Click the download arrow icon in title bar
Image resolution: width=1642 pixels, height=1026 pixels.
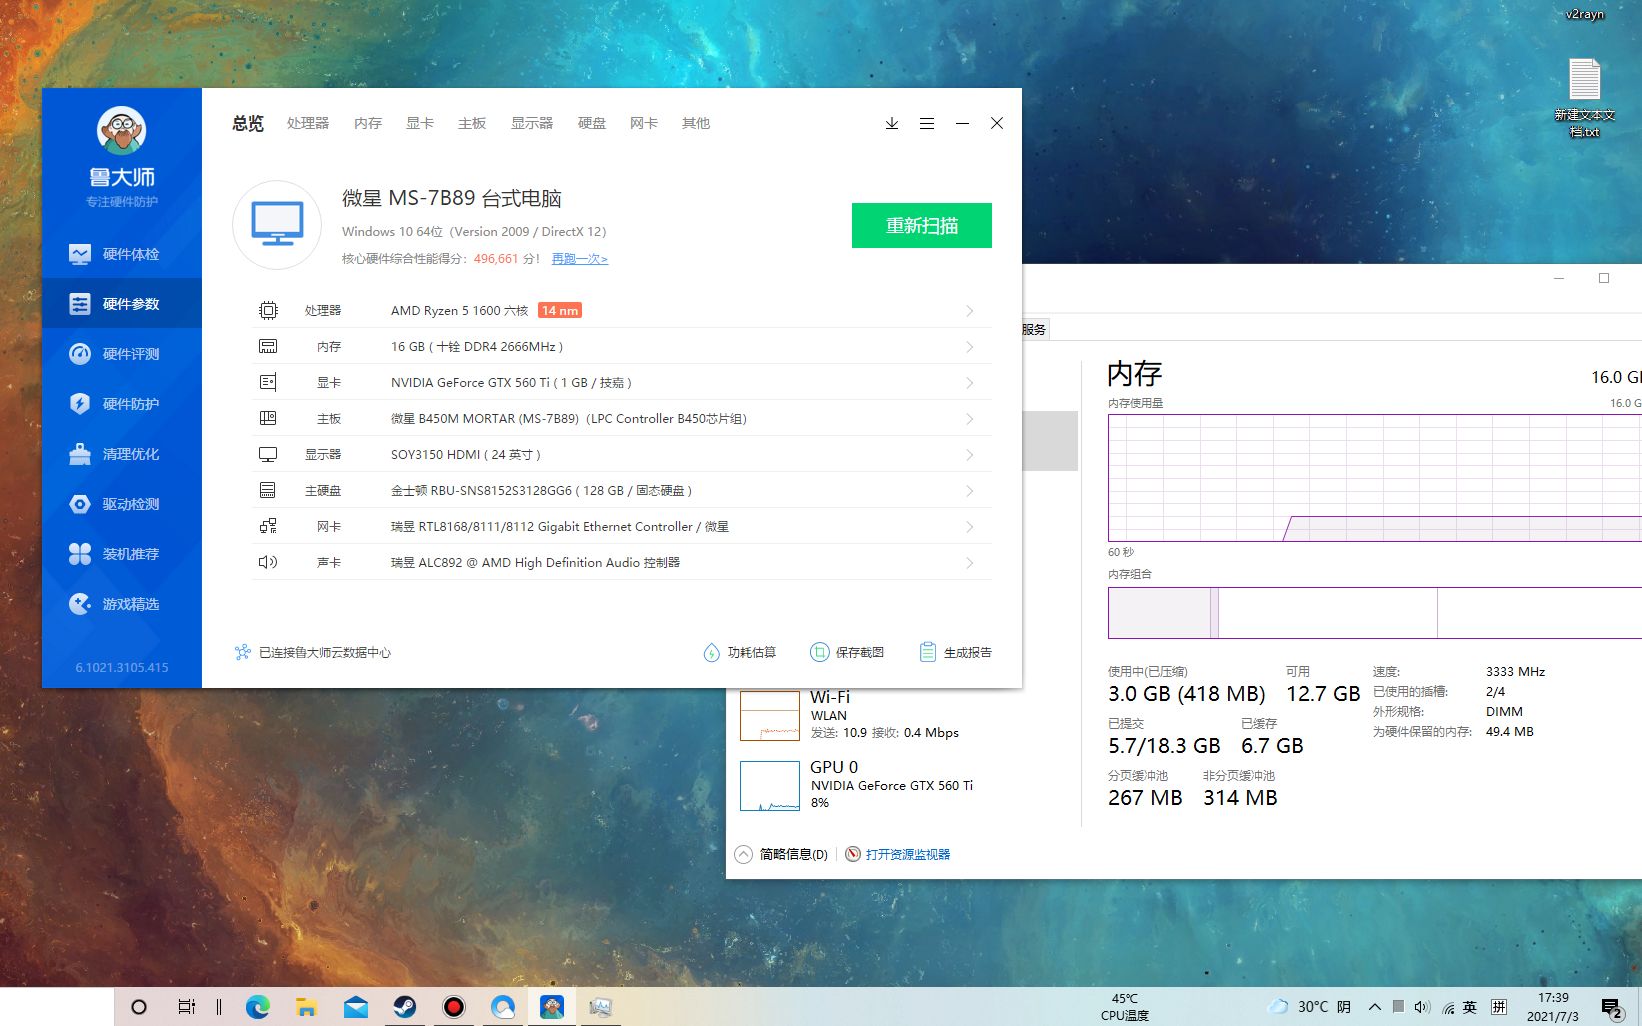(892, 123)
